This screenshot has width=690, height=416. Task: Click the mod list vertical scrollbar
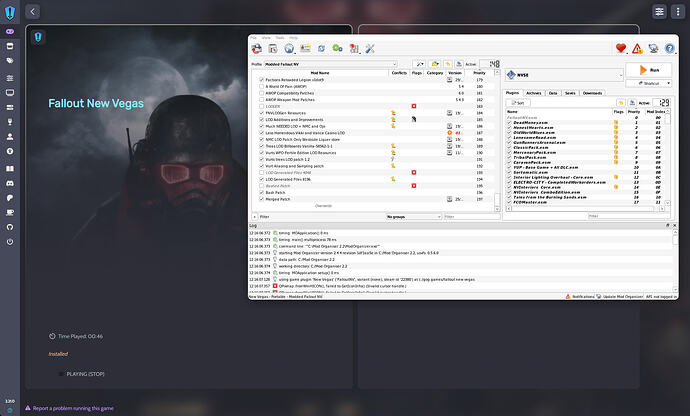coord(497,140)
